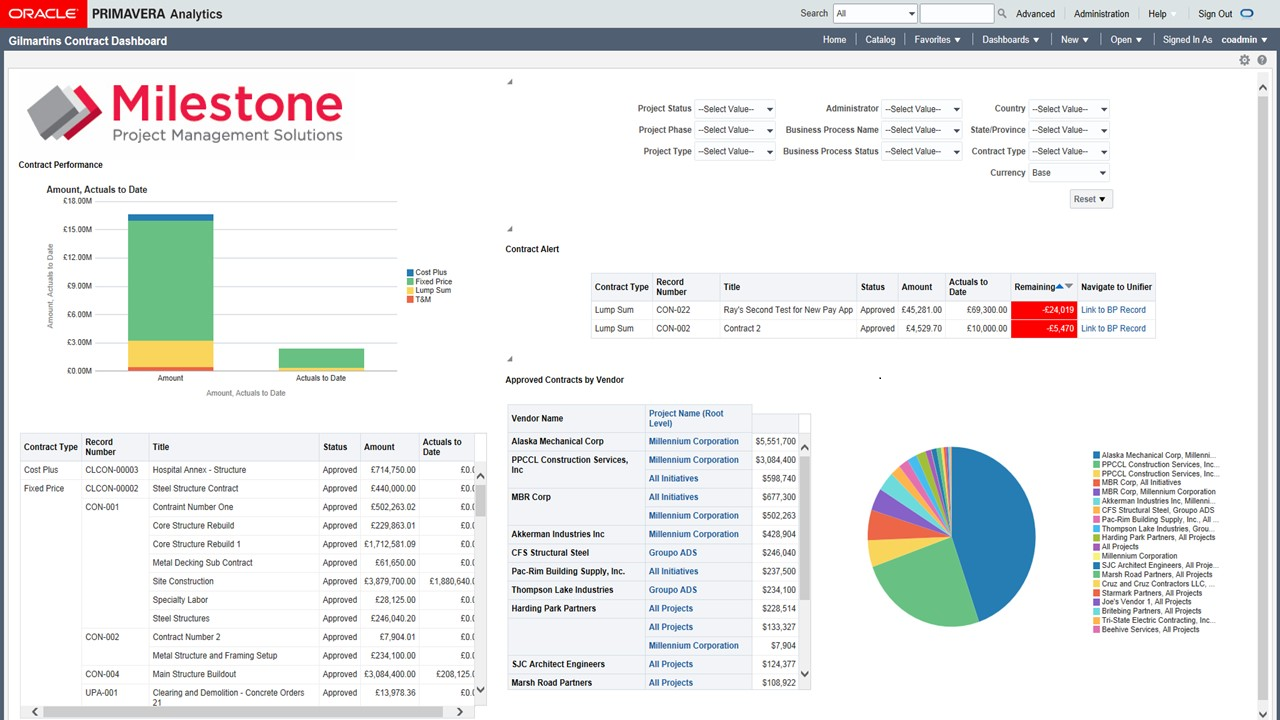Click vendor table scrollbar up arrow
Viewport: 1280px width, 720px height.
[x=804, y=447]
